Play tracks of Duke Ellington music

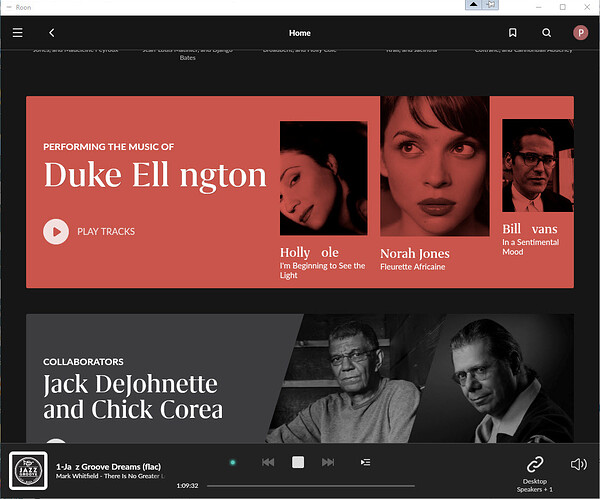[x=56, y=232]
